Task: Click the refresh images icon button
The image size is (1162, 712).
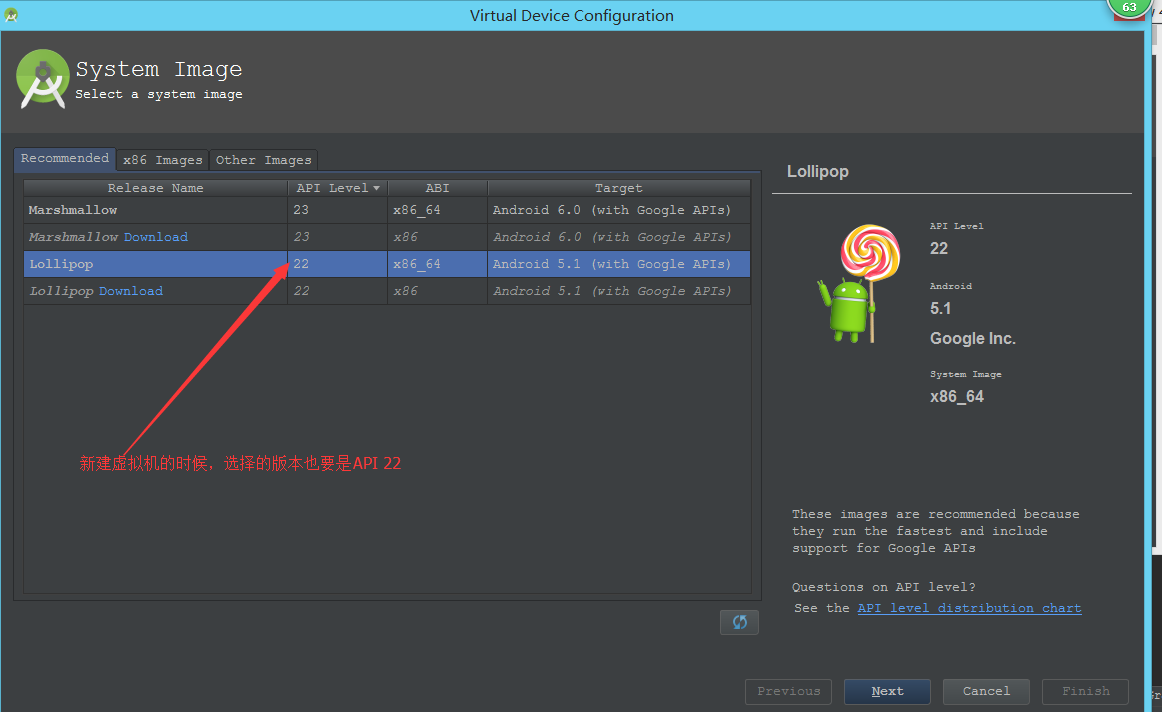Action: [739, 622]
